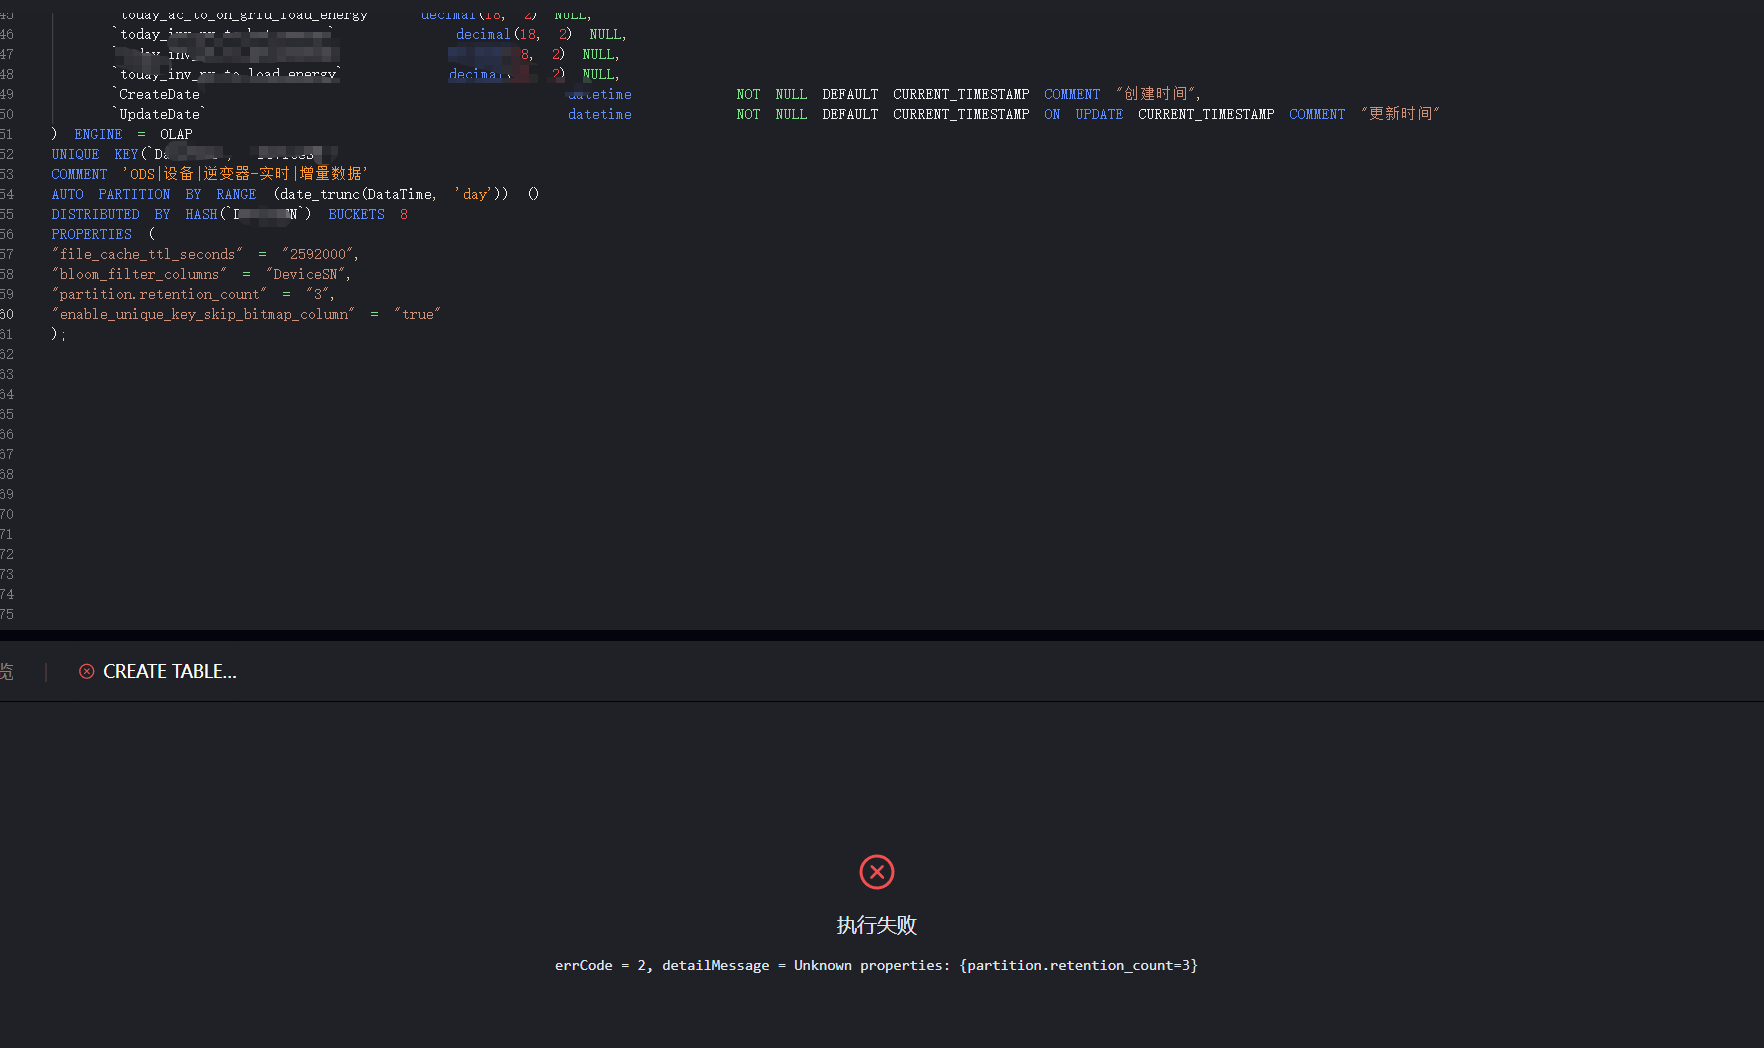This screenshot has height=1048, width=1764.
Task: Click the bloom_filter_columns property key
Action: [x=140, y=274]
